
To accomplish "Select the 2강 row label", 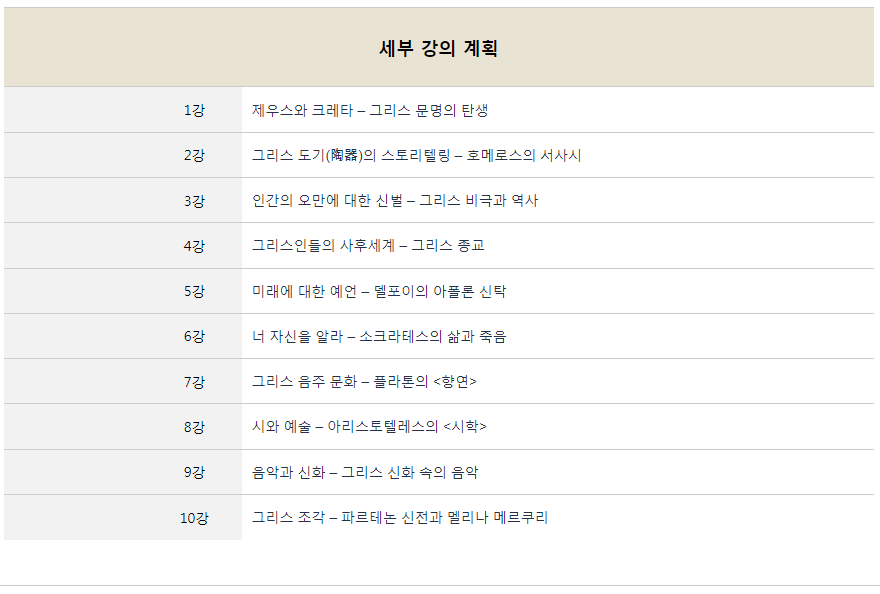I will 194,155.
